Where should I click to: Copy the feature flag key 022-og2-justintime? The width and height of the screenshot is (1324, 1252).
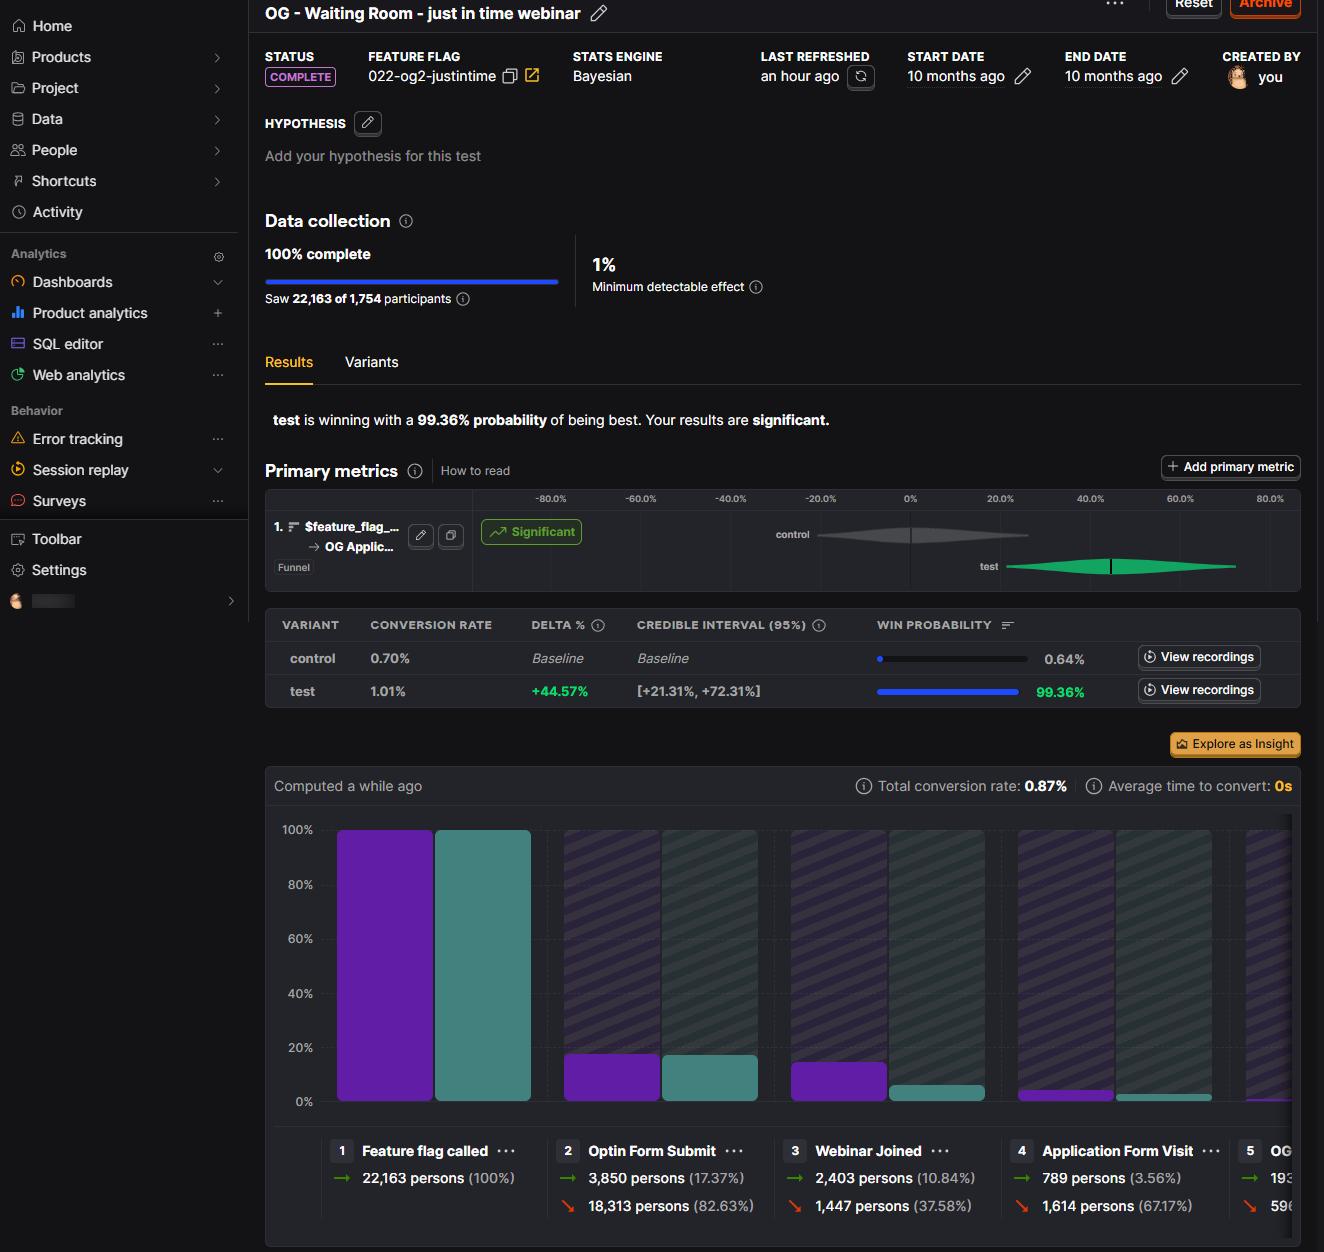tap(510, 76)
